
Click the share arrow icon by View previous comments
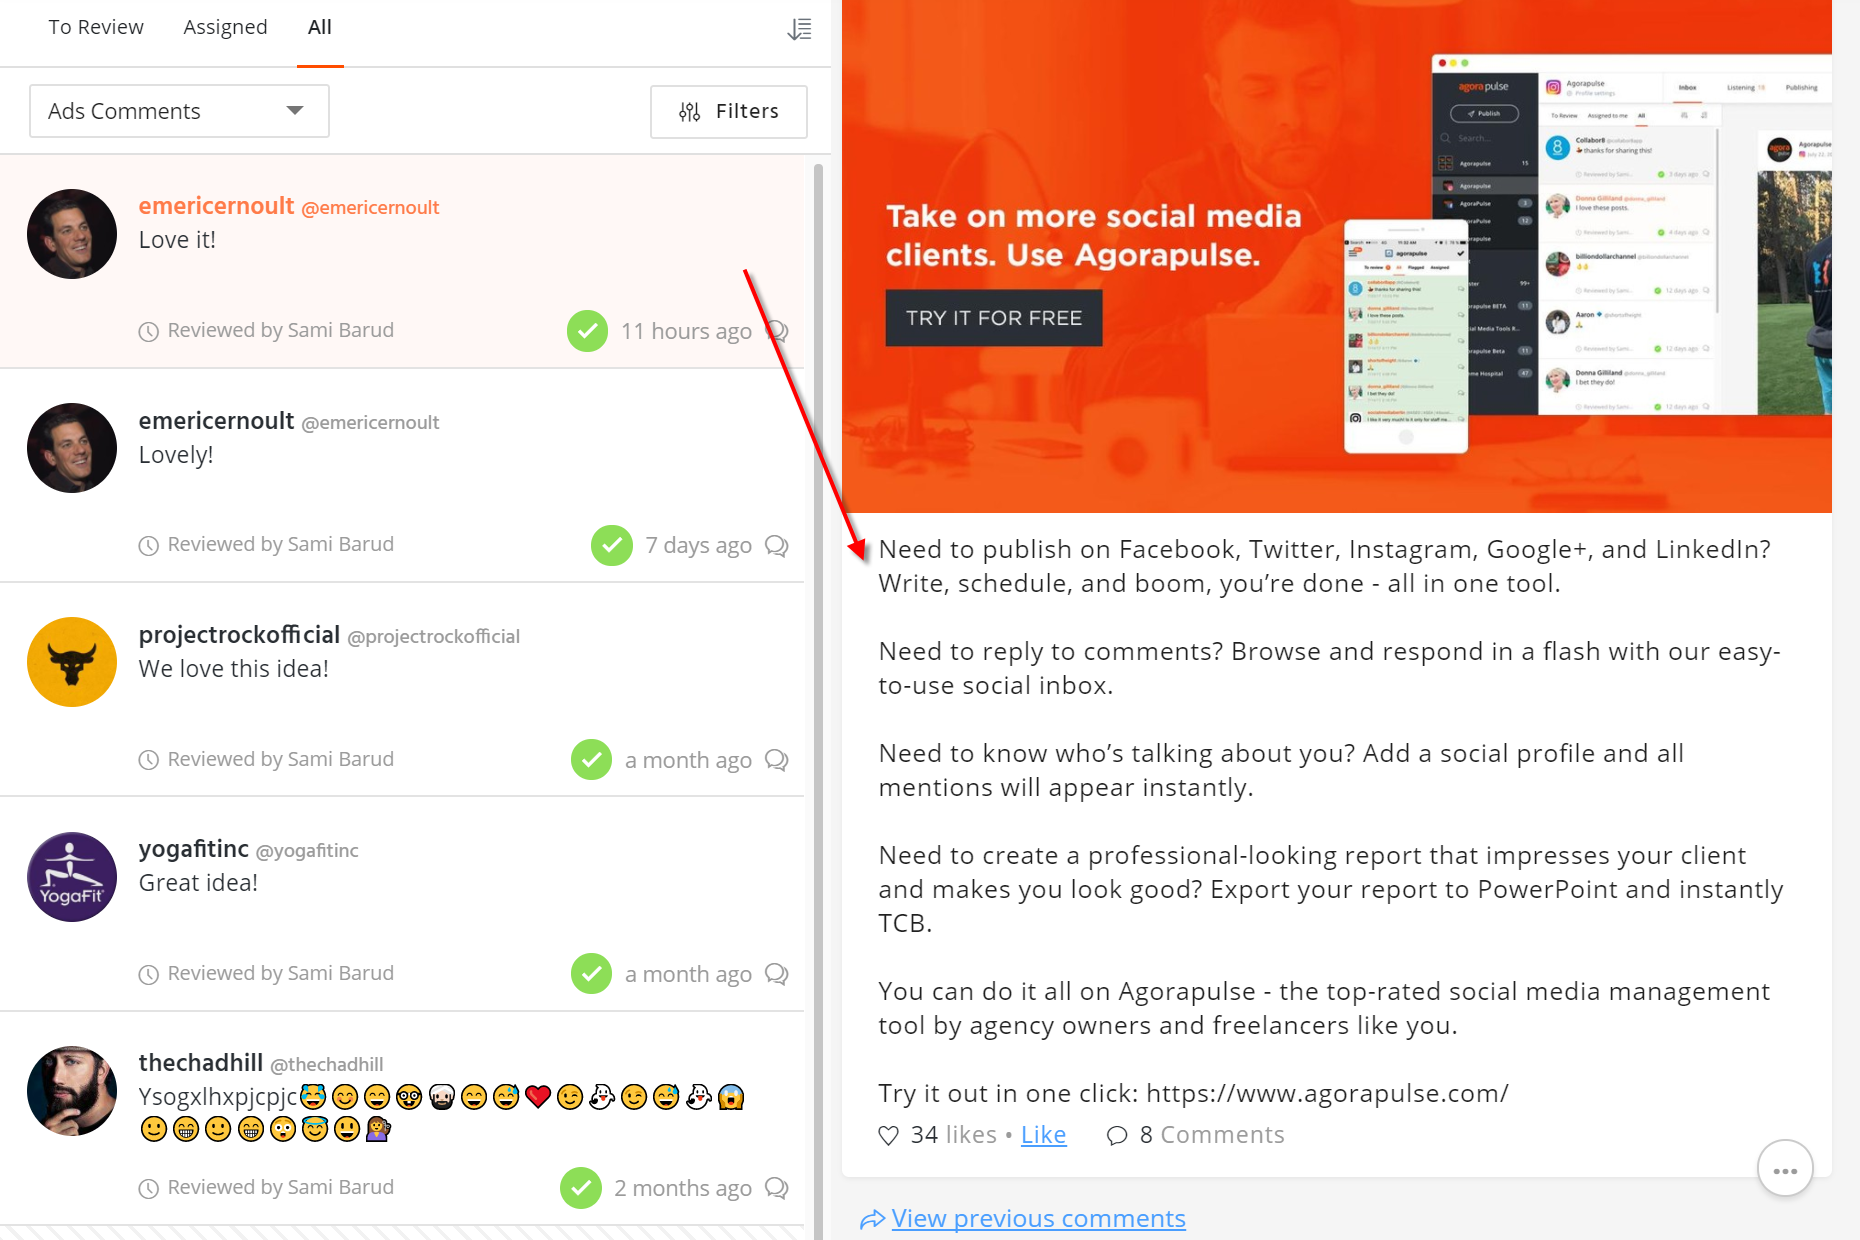[x=872, y=1219]
